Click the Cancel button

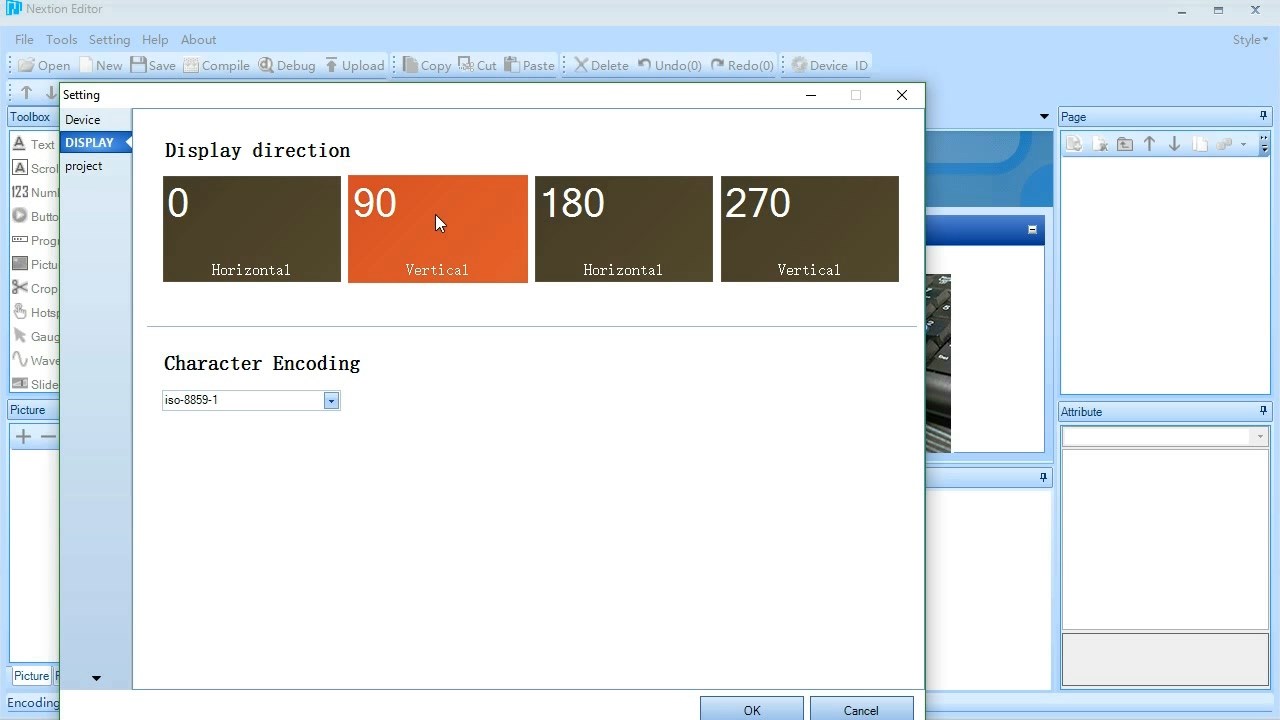(861, 709)
